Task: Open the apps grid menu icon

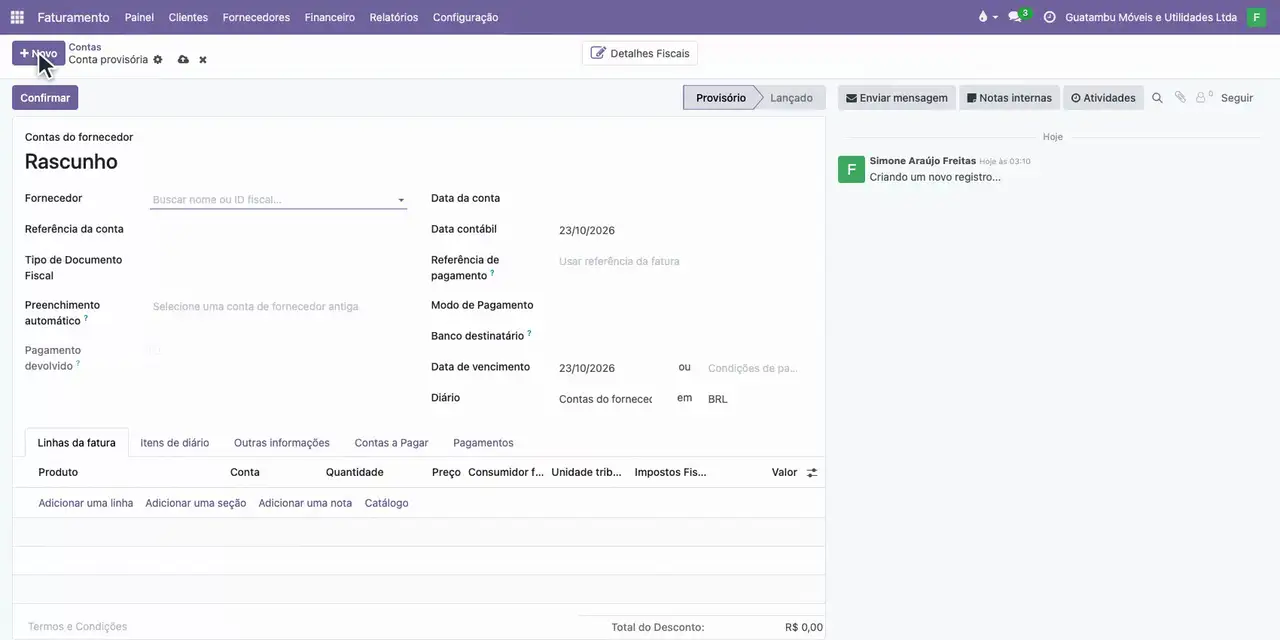Action: (17, 17)
